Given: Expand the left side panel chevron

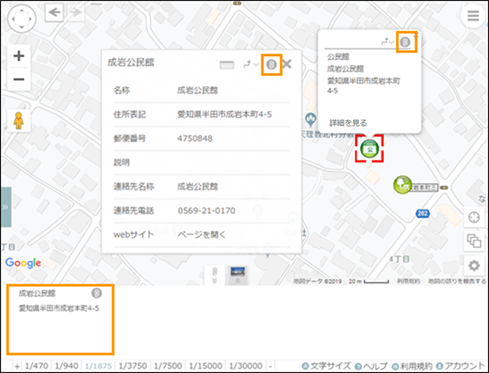Looking at the screenshot, I should coord(6,207).
